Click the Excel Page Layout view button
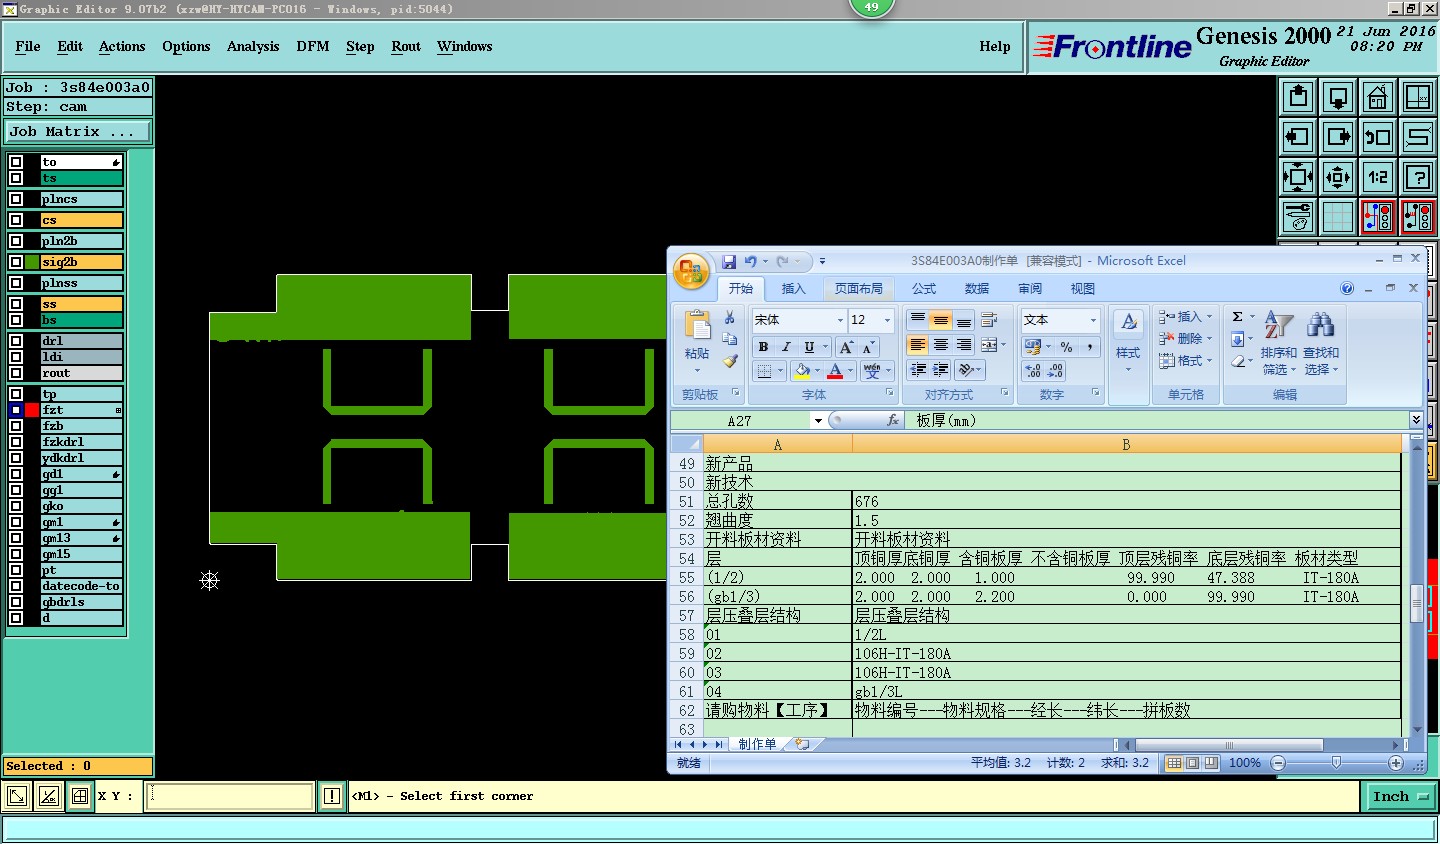 coord(1193,763)
